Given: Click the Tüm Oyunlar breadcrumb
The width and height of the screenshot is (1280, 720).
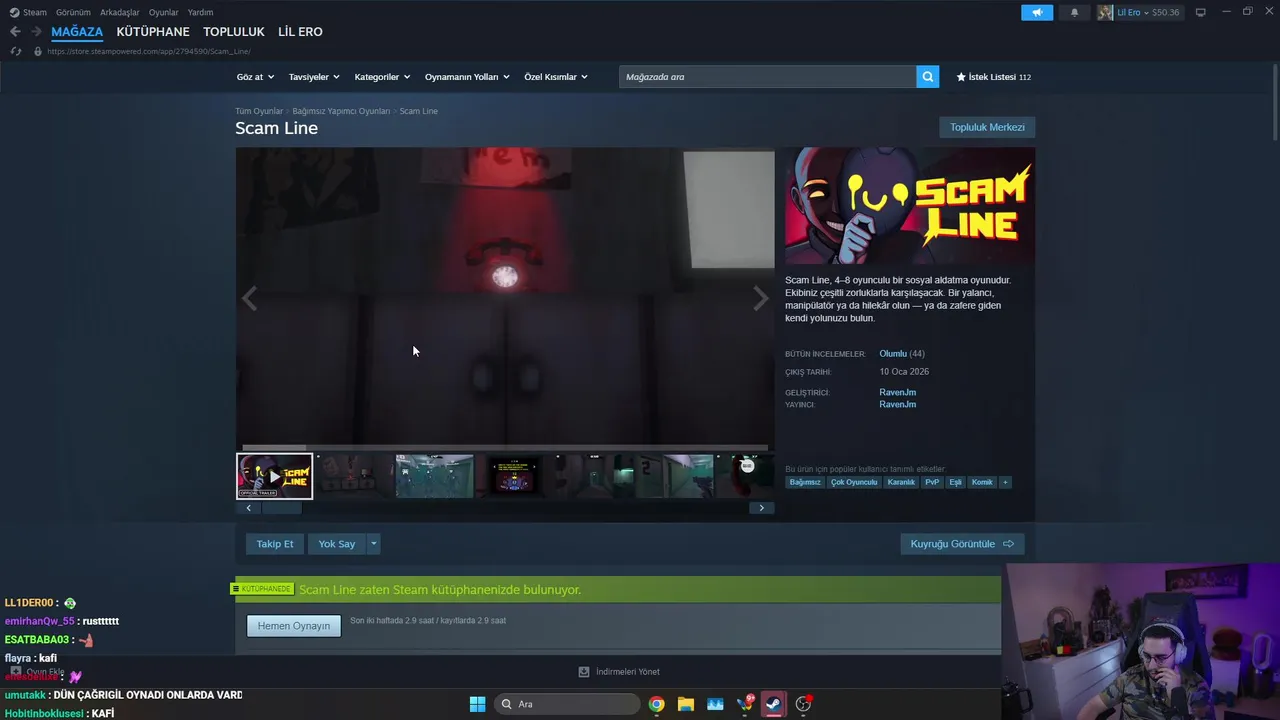Looking at the screenshot, I should (x=259, y=111).
